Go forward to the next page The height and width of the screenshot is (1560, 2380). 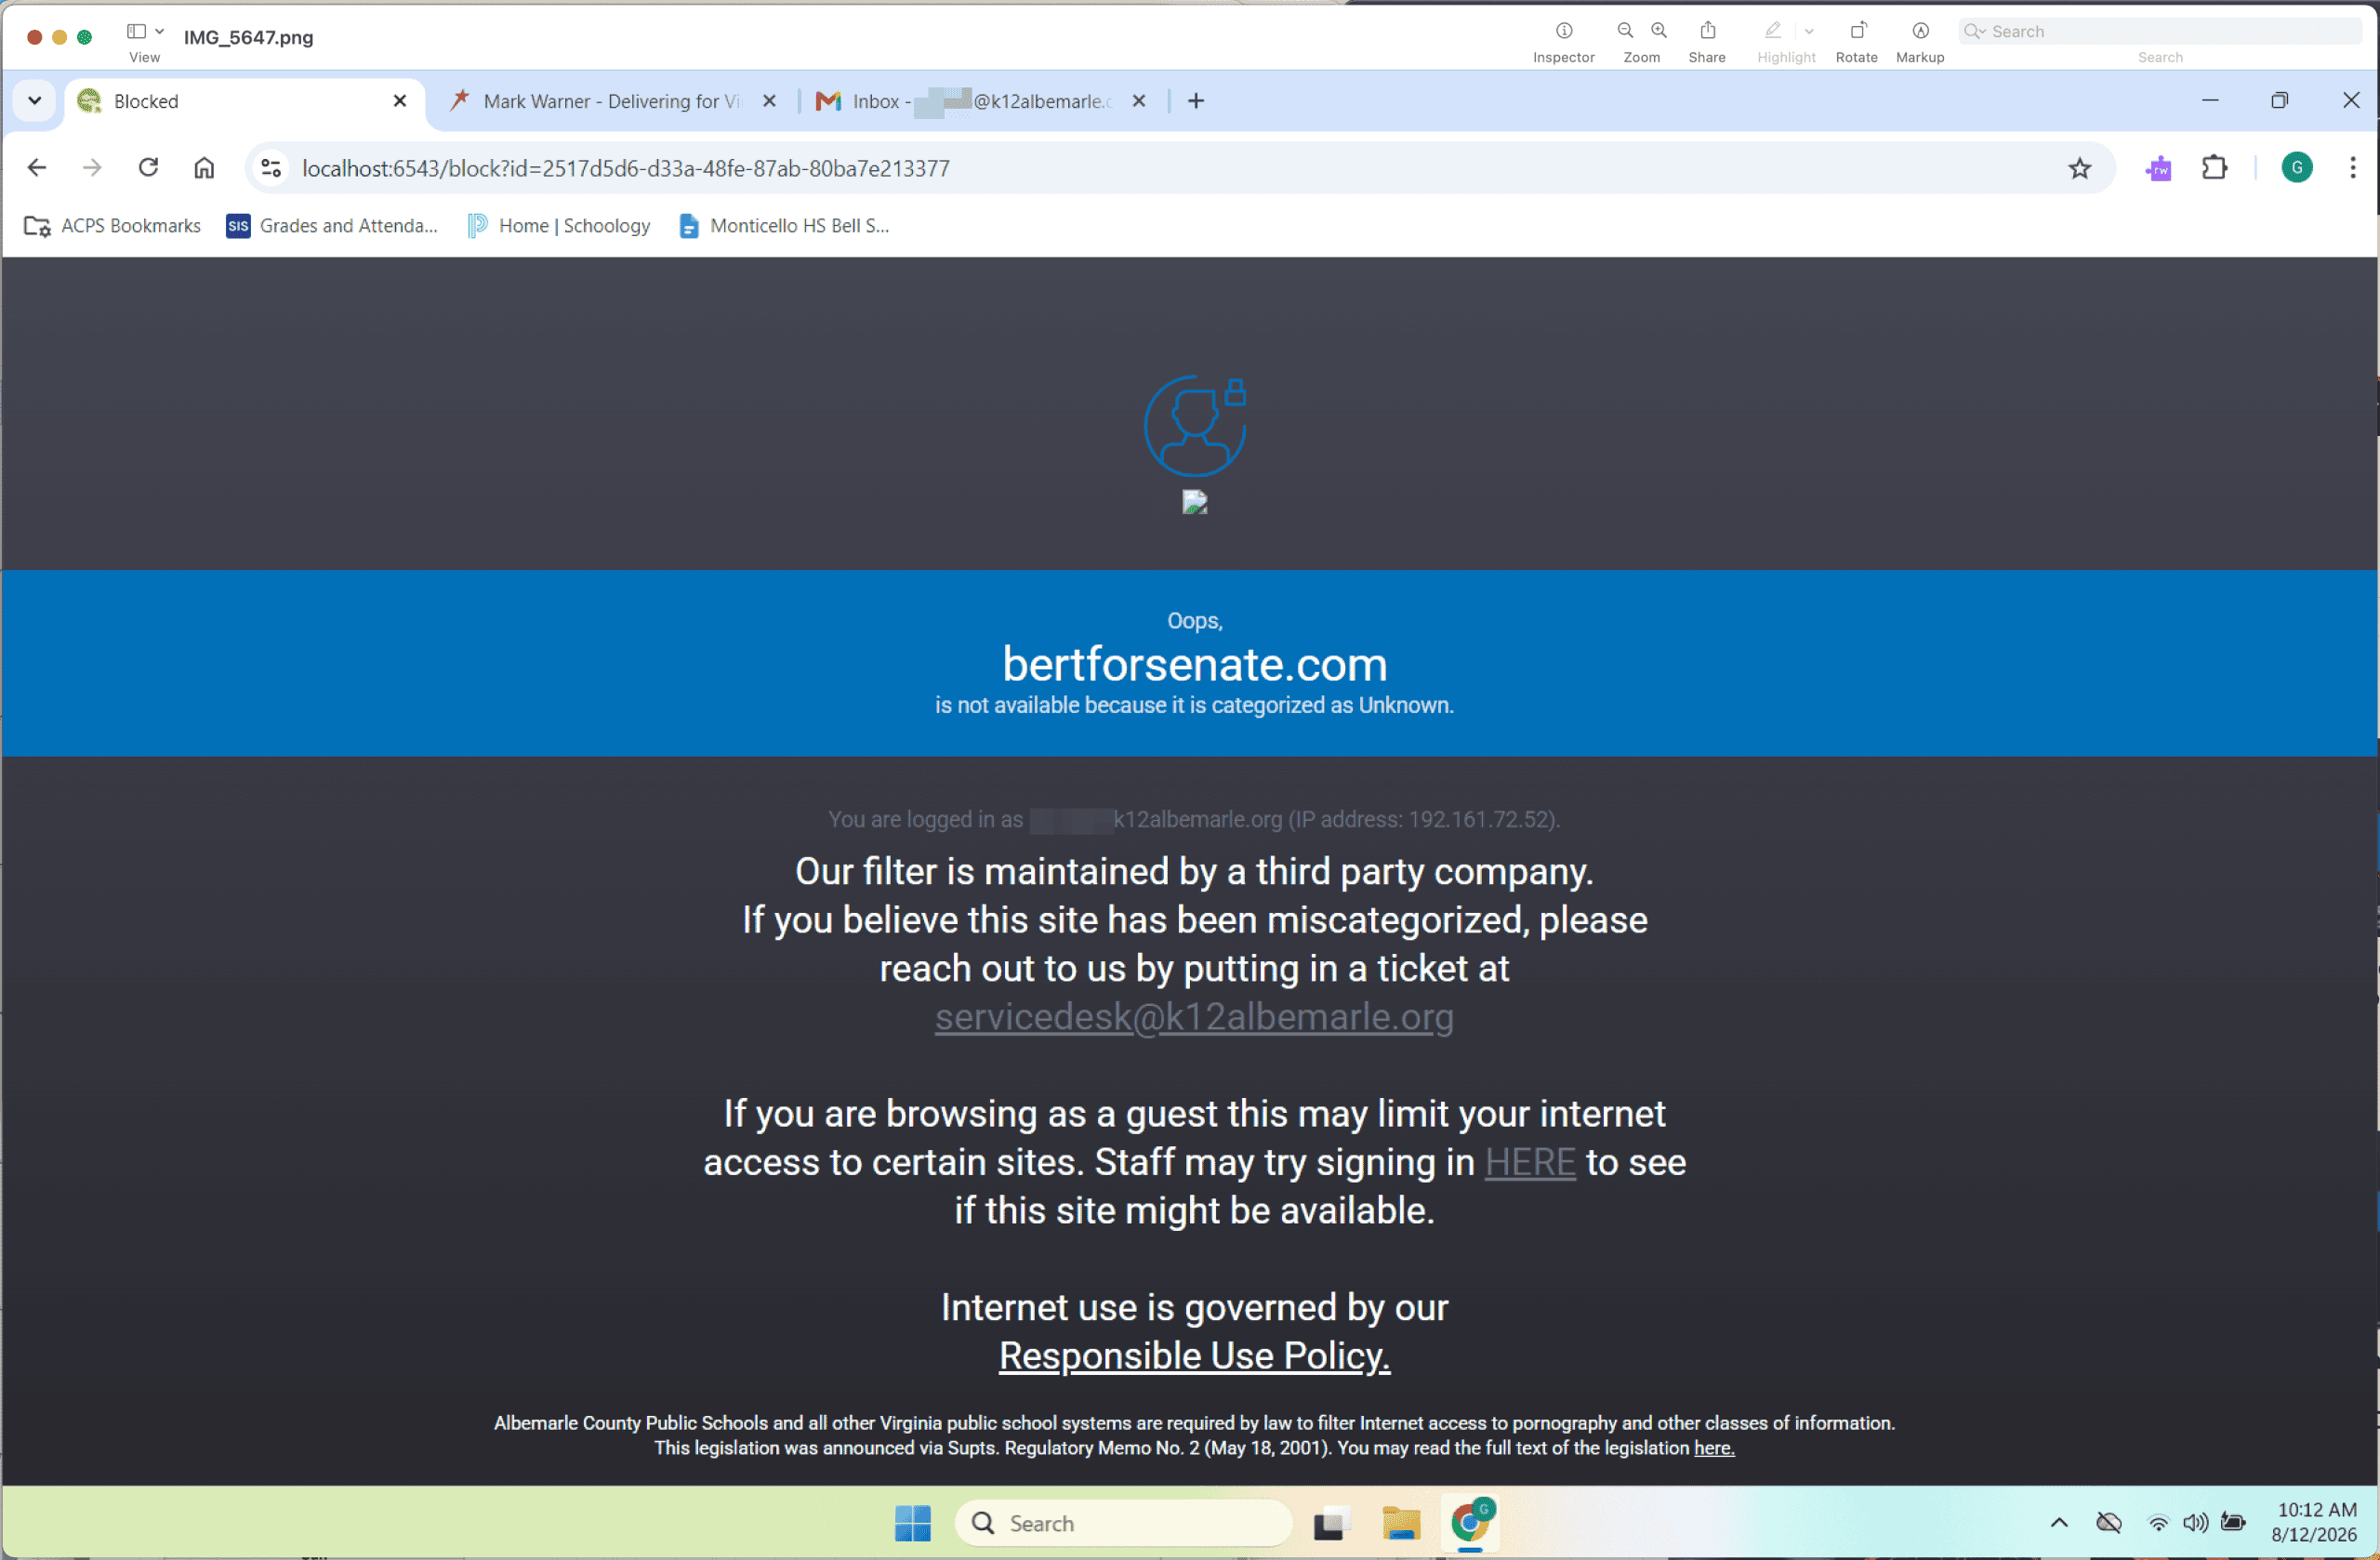92,168
